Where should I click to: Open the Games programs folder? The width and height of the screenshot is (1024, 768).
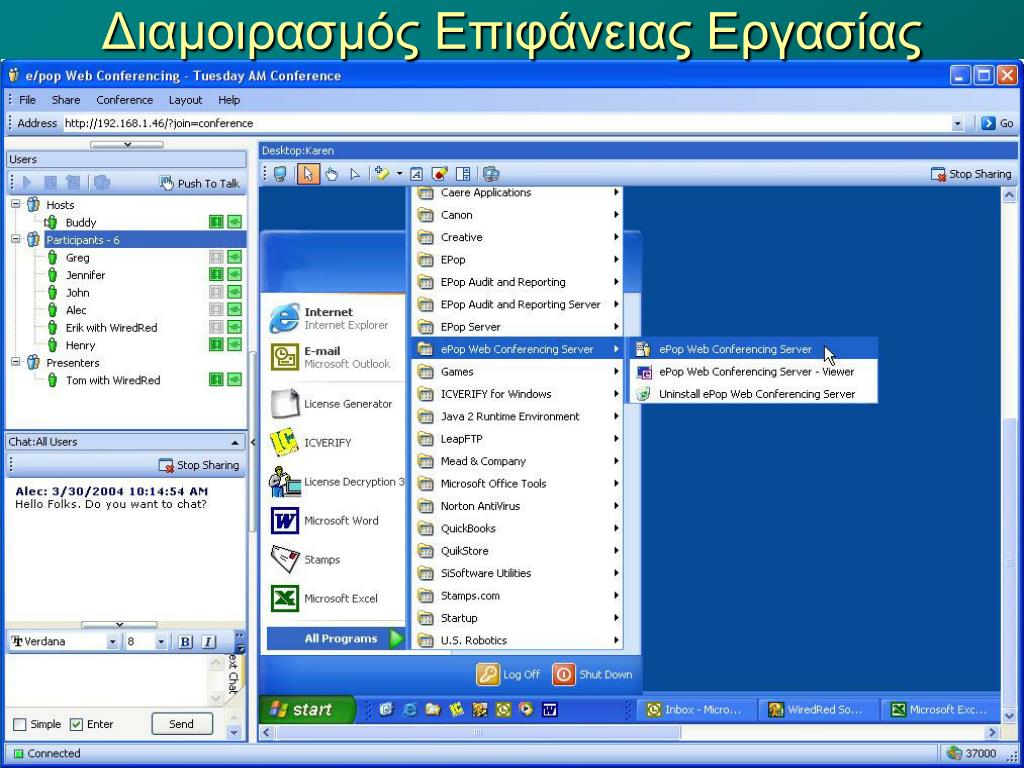517,372
